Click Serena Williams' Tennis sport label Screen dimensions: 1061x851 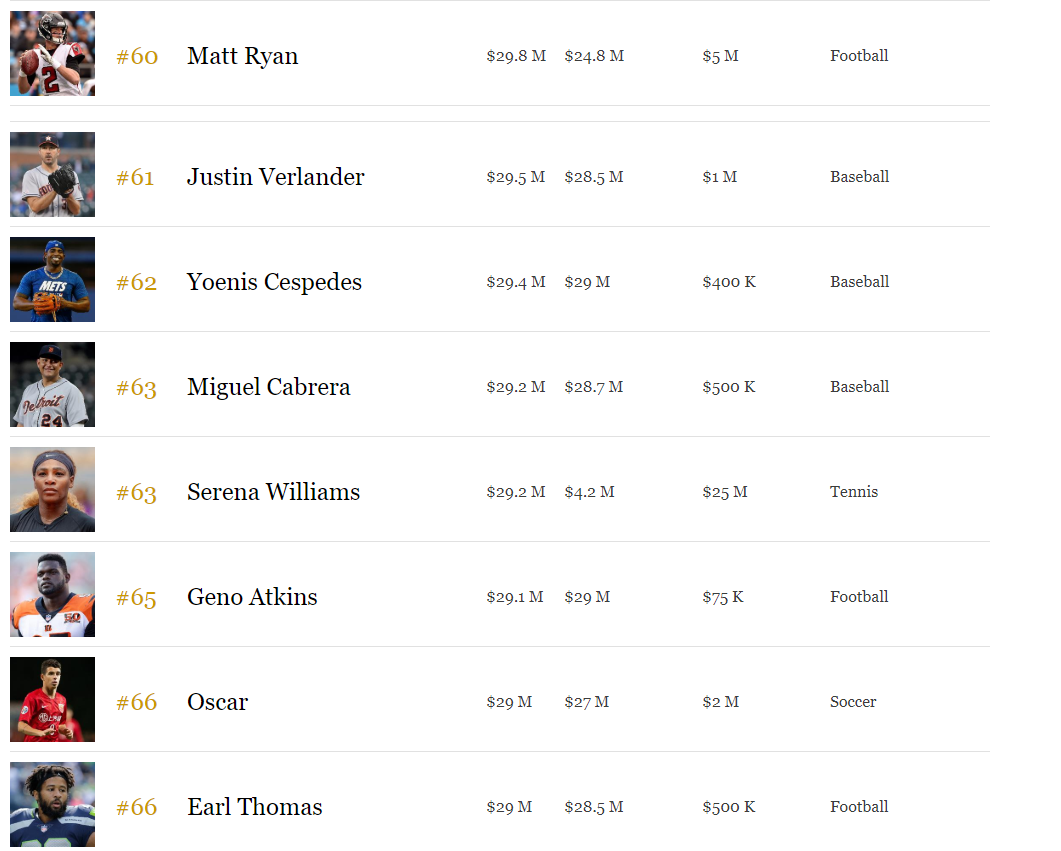pyautogui.click(x=854, y=492)
